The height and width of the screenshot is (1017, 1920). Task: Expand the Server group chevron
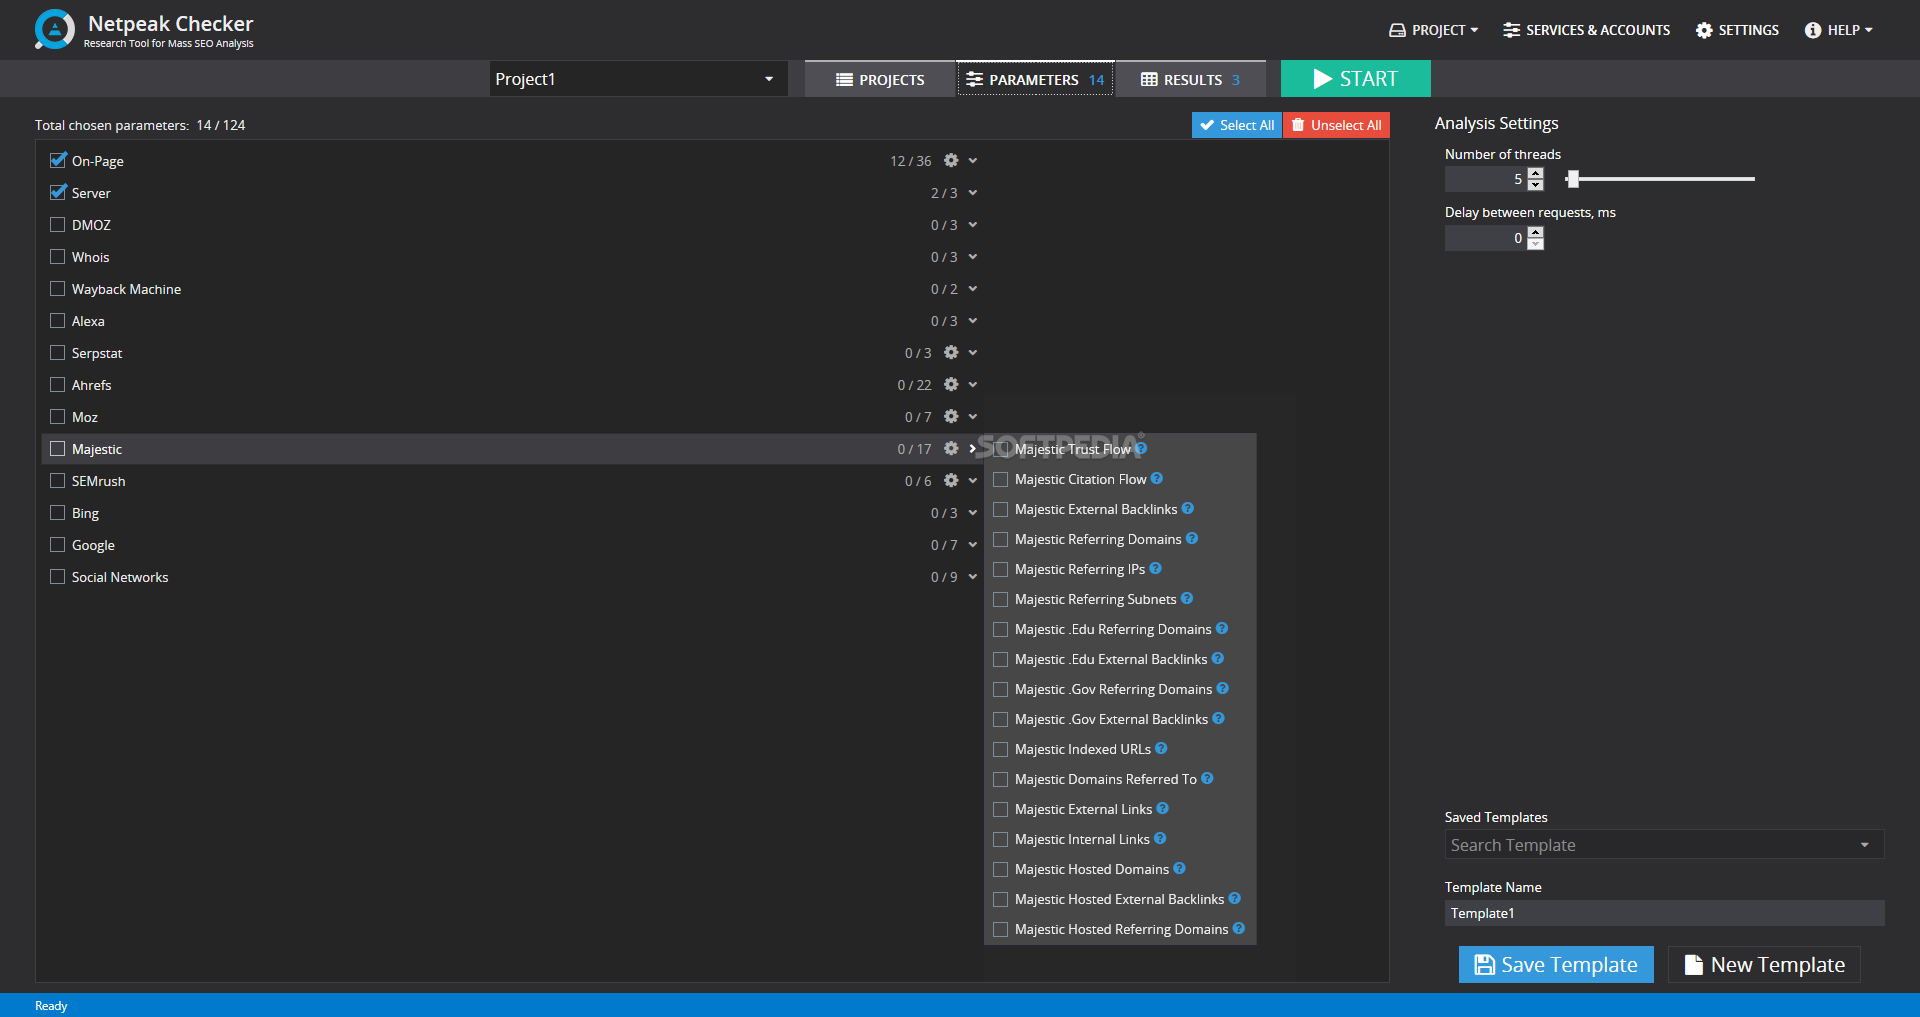click(972, 192)
